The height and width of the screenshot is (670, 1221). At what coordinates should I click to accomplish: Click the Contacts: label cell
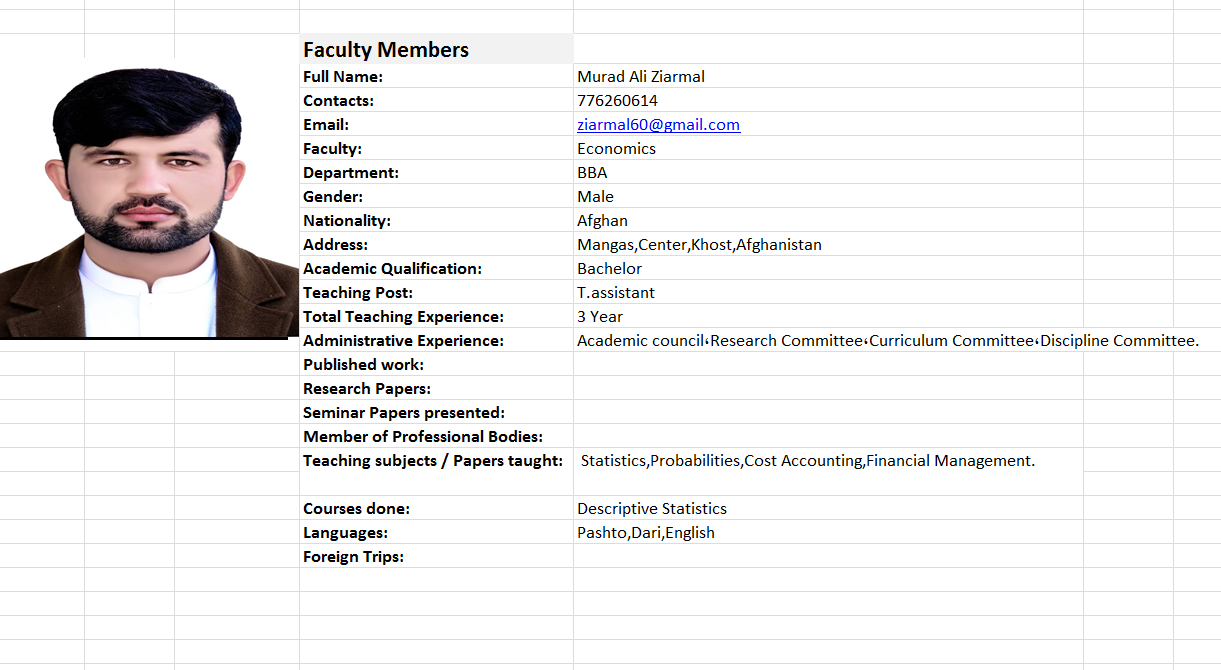(436, 100)
